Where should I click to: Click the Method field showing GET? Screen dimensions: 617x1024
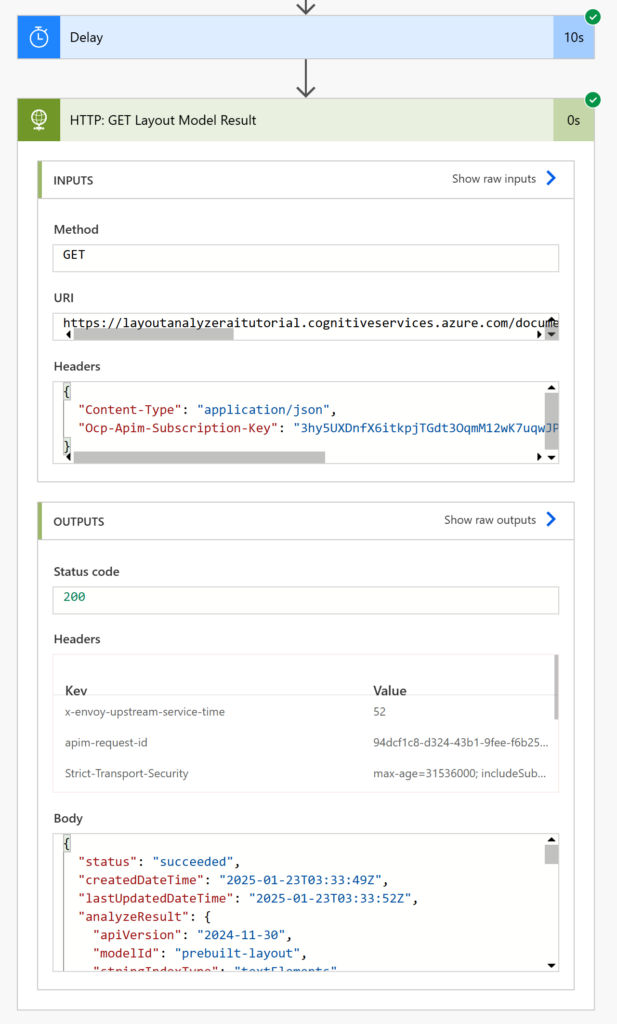click(306, 258)
